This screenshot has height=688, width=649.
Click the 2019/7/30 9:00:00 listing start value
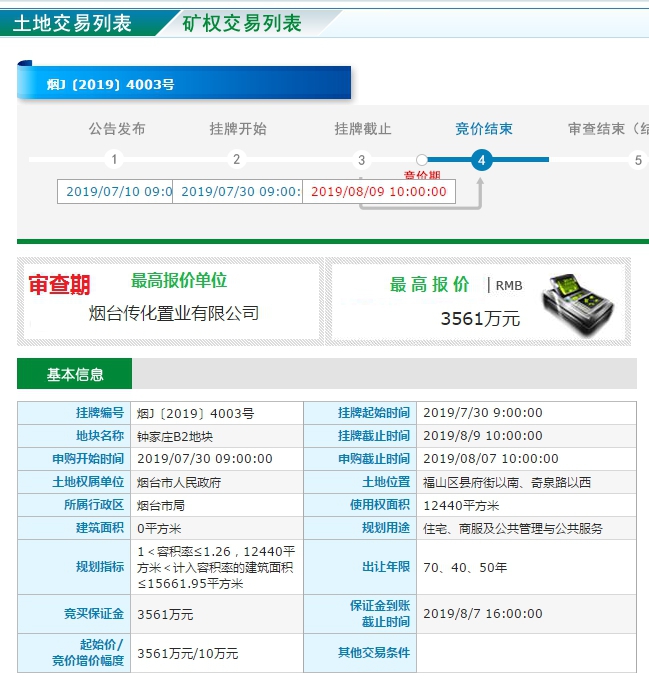[x=483, y=413]
